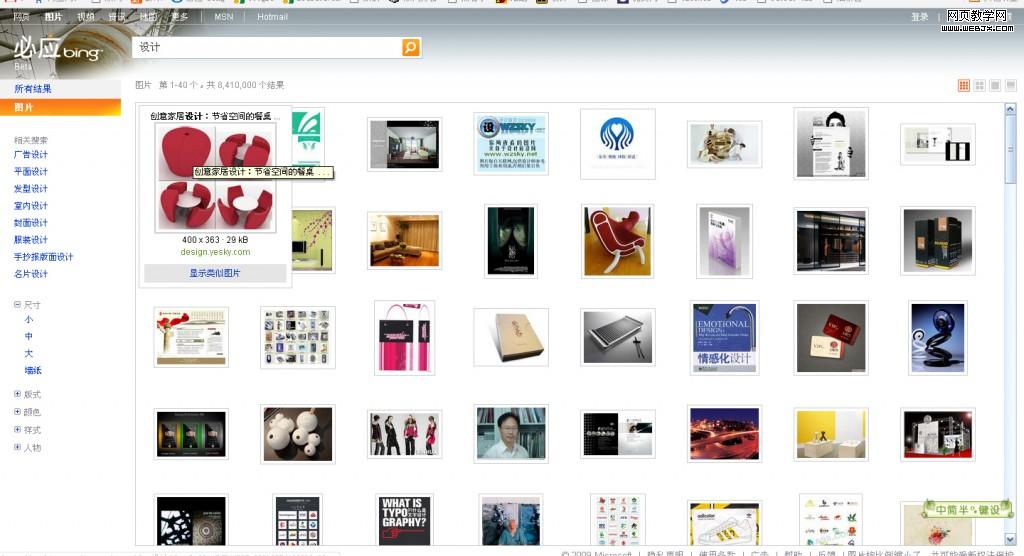Select 所有结果 in the left sidebar
Image resolution: width=1024 pixels, height=556 pixels.
point(33,89)
